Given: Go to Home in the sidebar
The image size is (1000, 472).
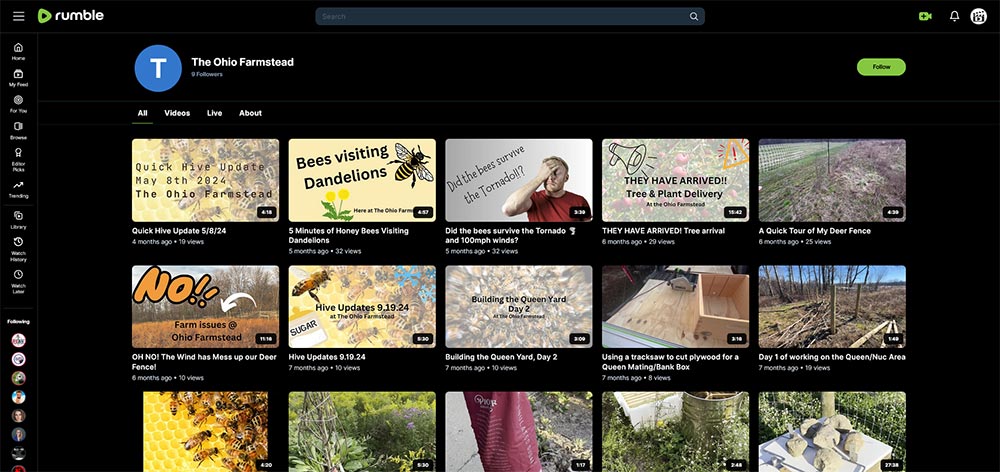Looking at the screenshot, I should pyautogui.click(x=18, y=52).
